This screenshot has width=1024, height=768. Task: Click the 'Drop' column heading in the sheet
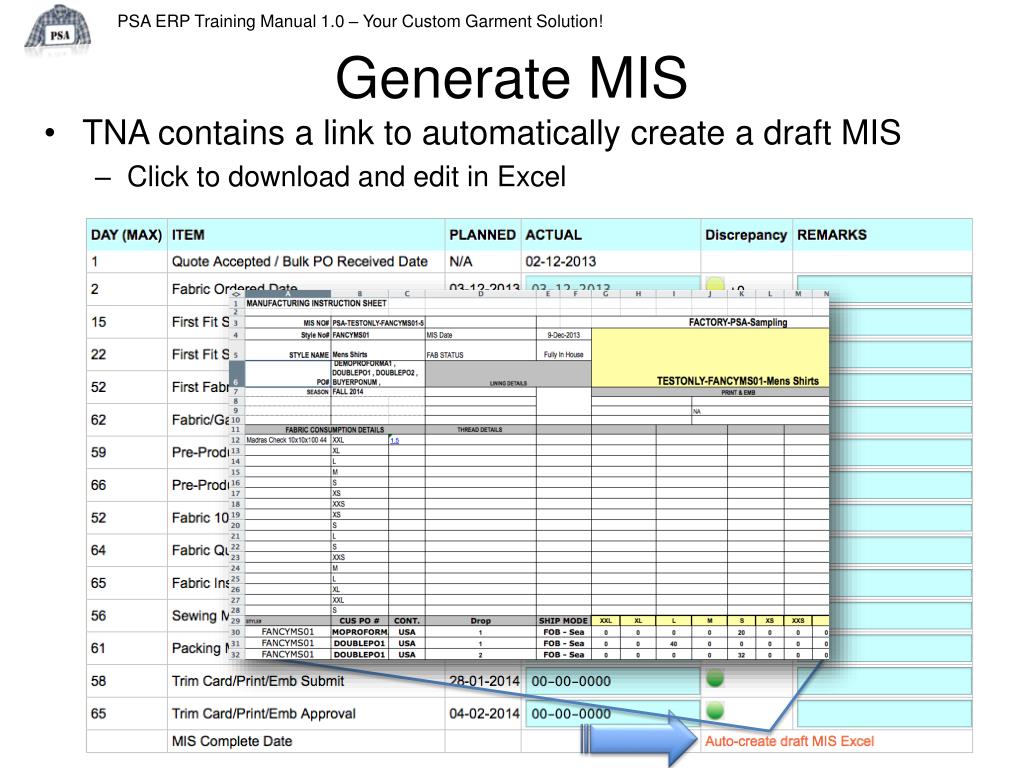[x=480, y=621]
